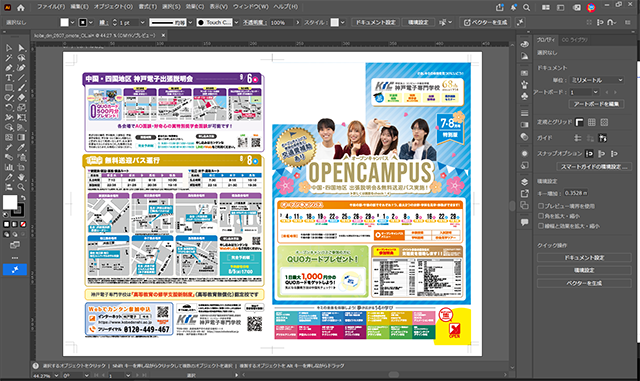Switch to the CC ライブラリ tab
Viewport: 640px width, 381px height.
(x=575, y=40)
